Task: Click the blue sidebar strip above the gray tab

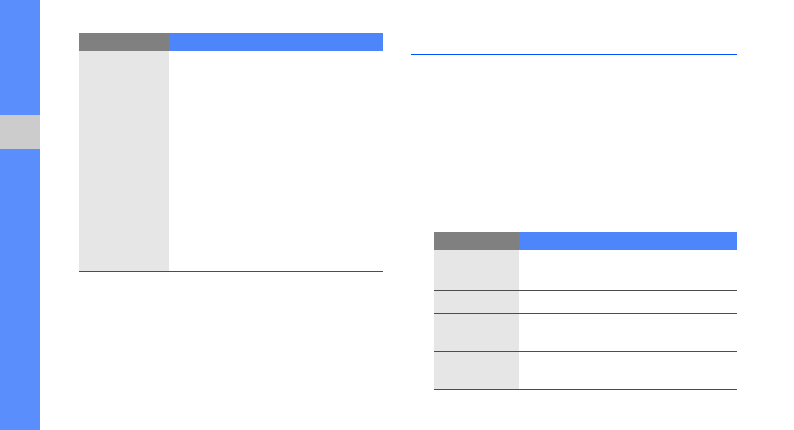Action: coord(20,56)
